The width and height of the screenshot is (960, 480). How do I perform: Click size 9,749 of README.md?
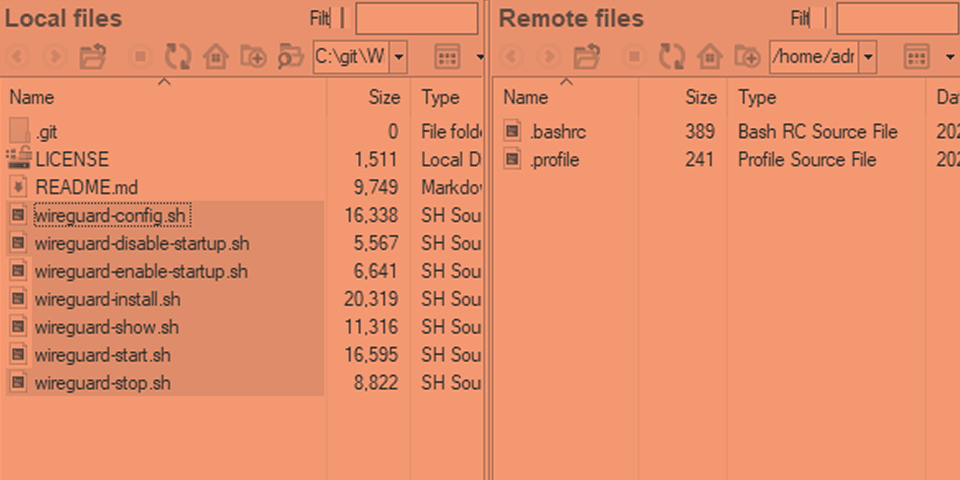click(x=376, y=187)
